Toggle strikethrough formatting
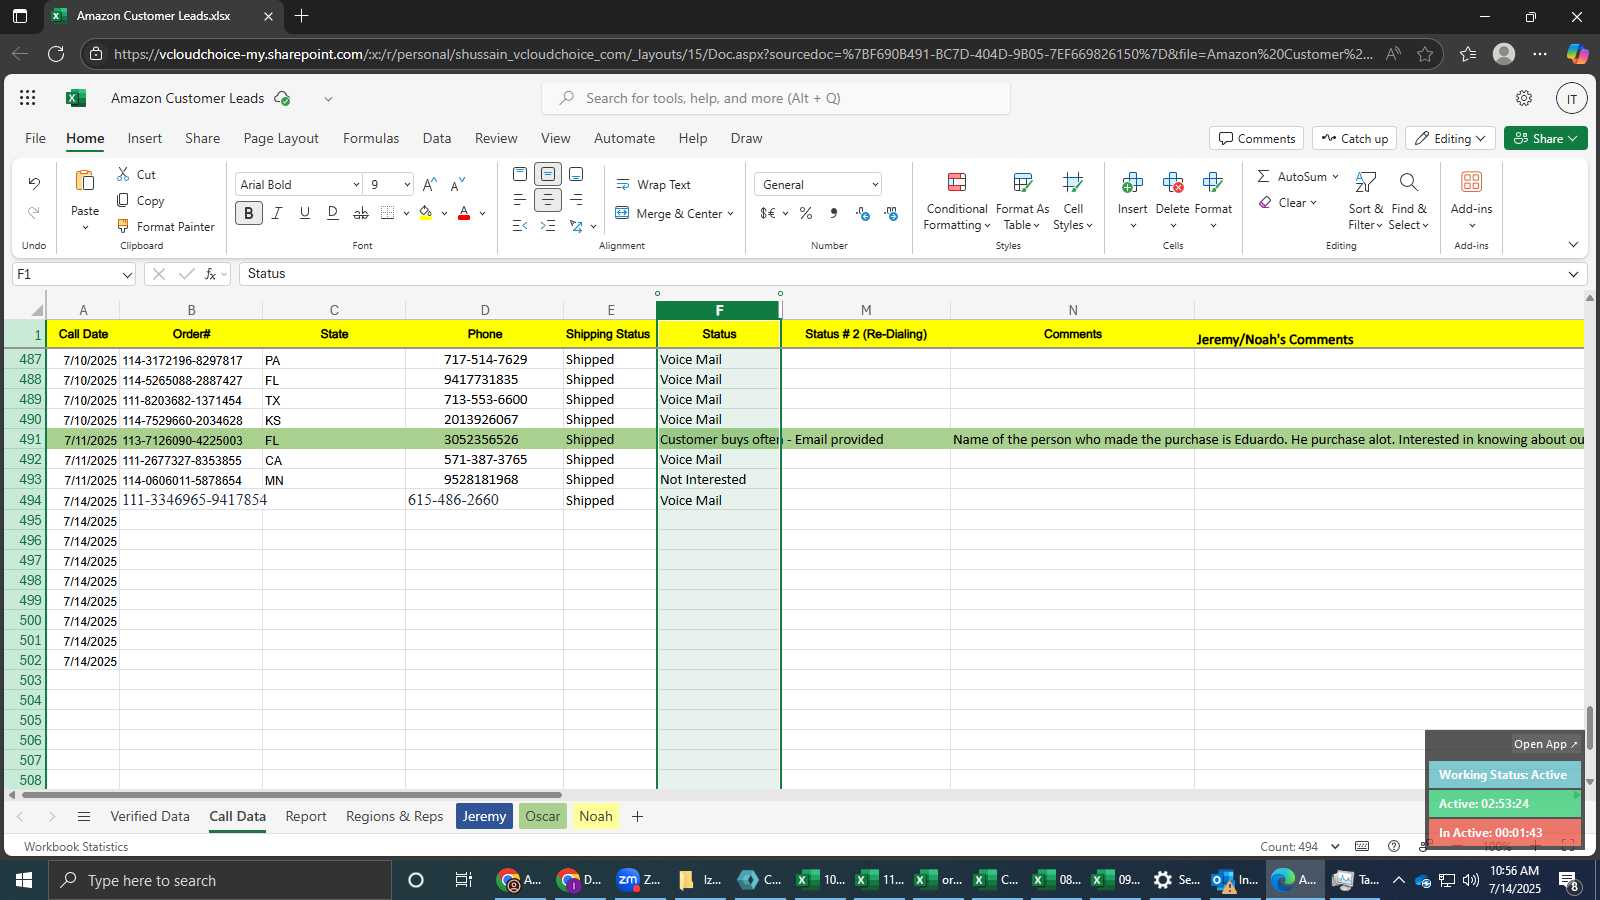1600x900 pixels. point(361,213)
